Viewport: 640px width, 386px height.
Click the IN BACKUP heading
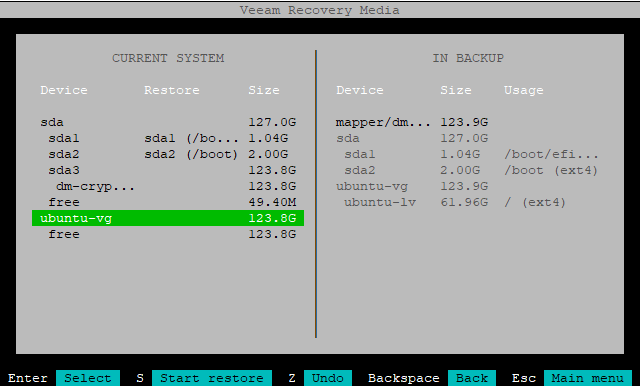[468, 58]
